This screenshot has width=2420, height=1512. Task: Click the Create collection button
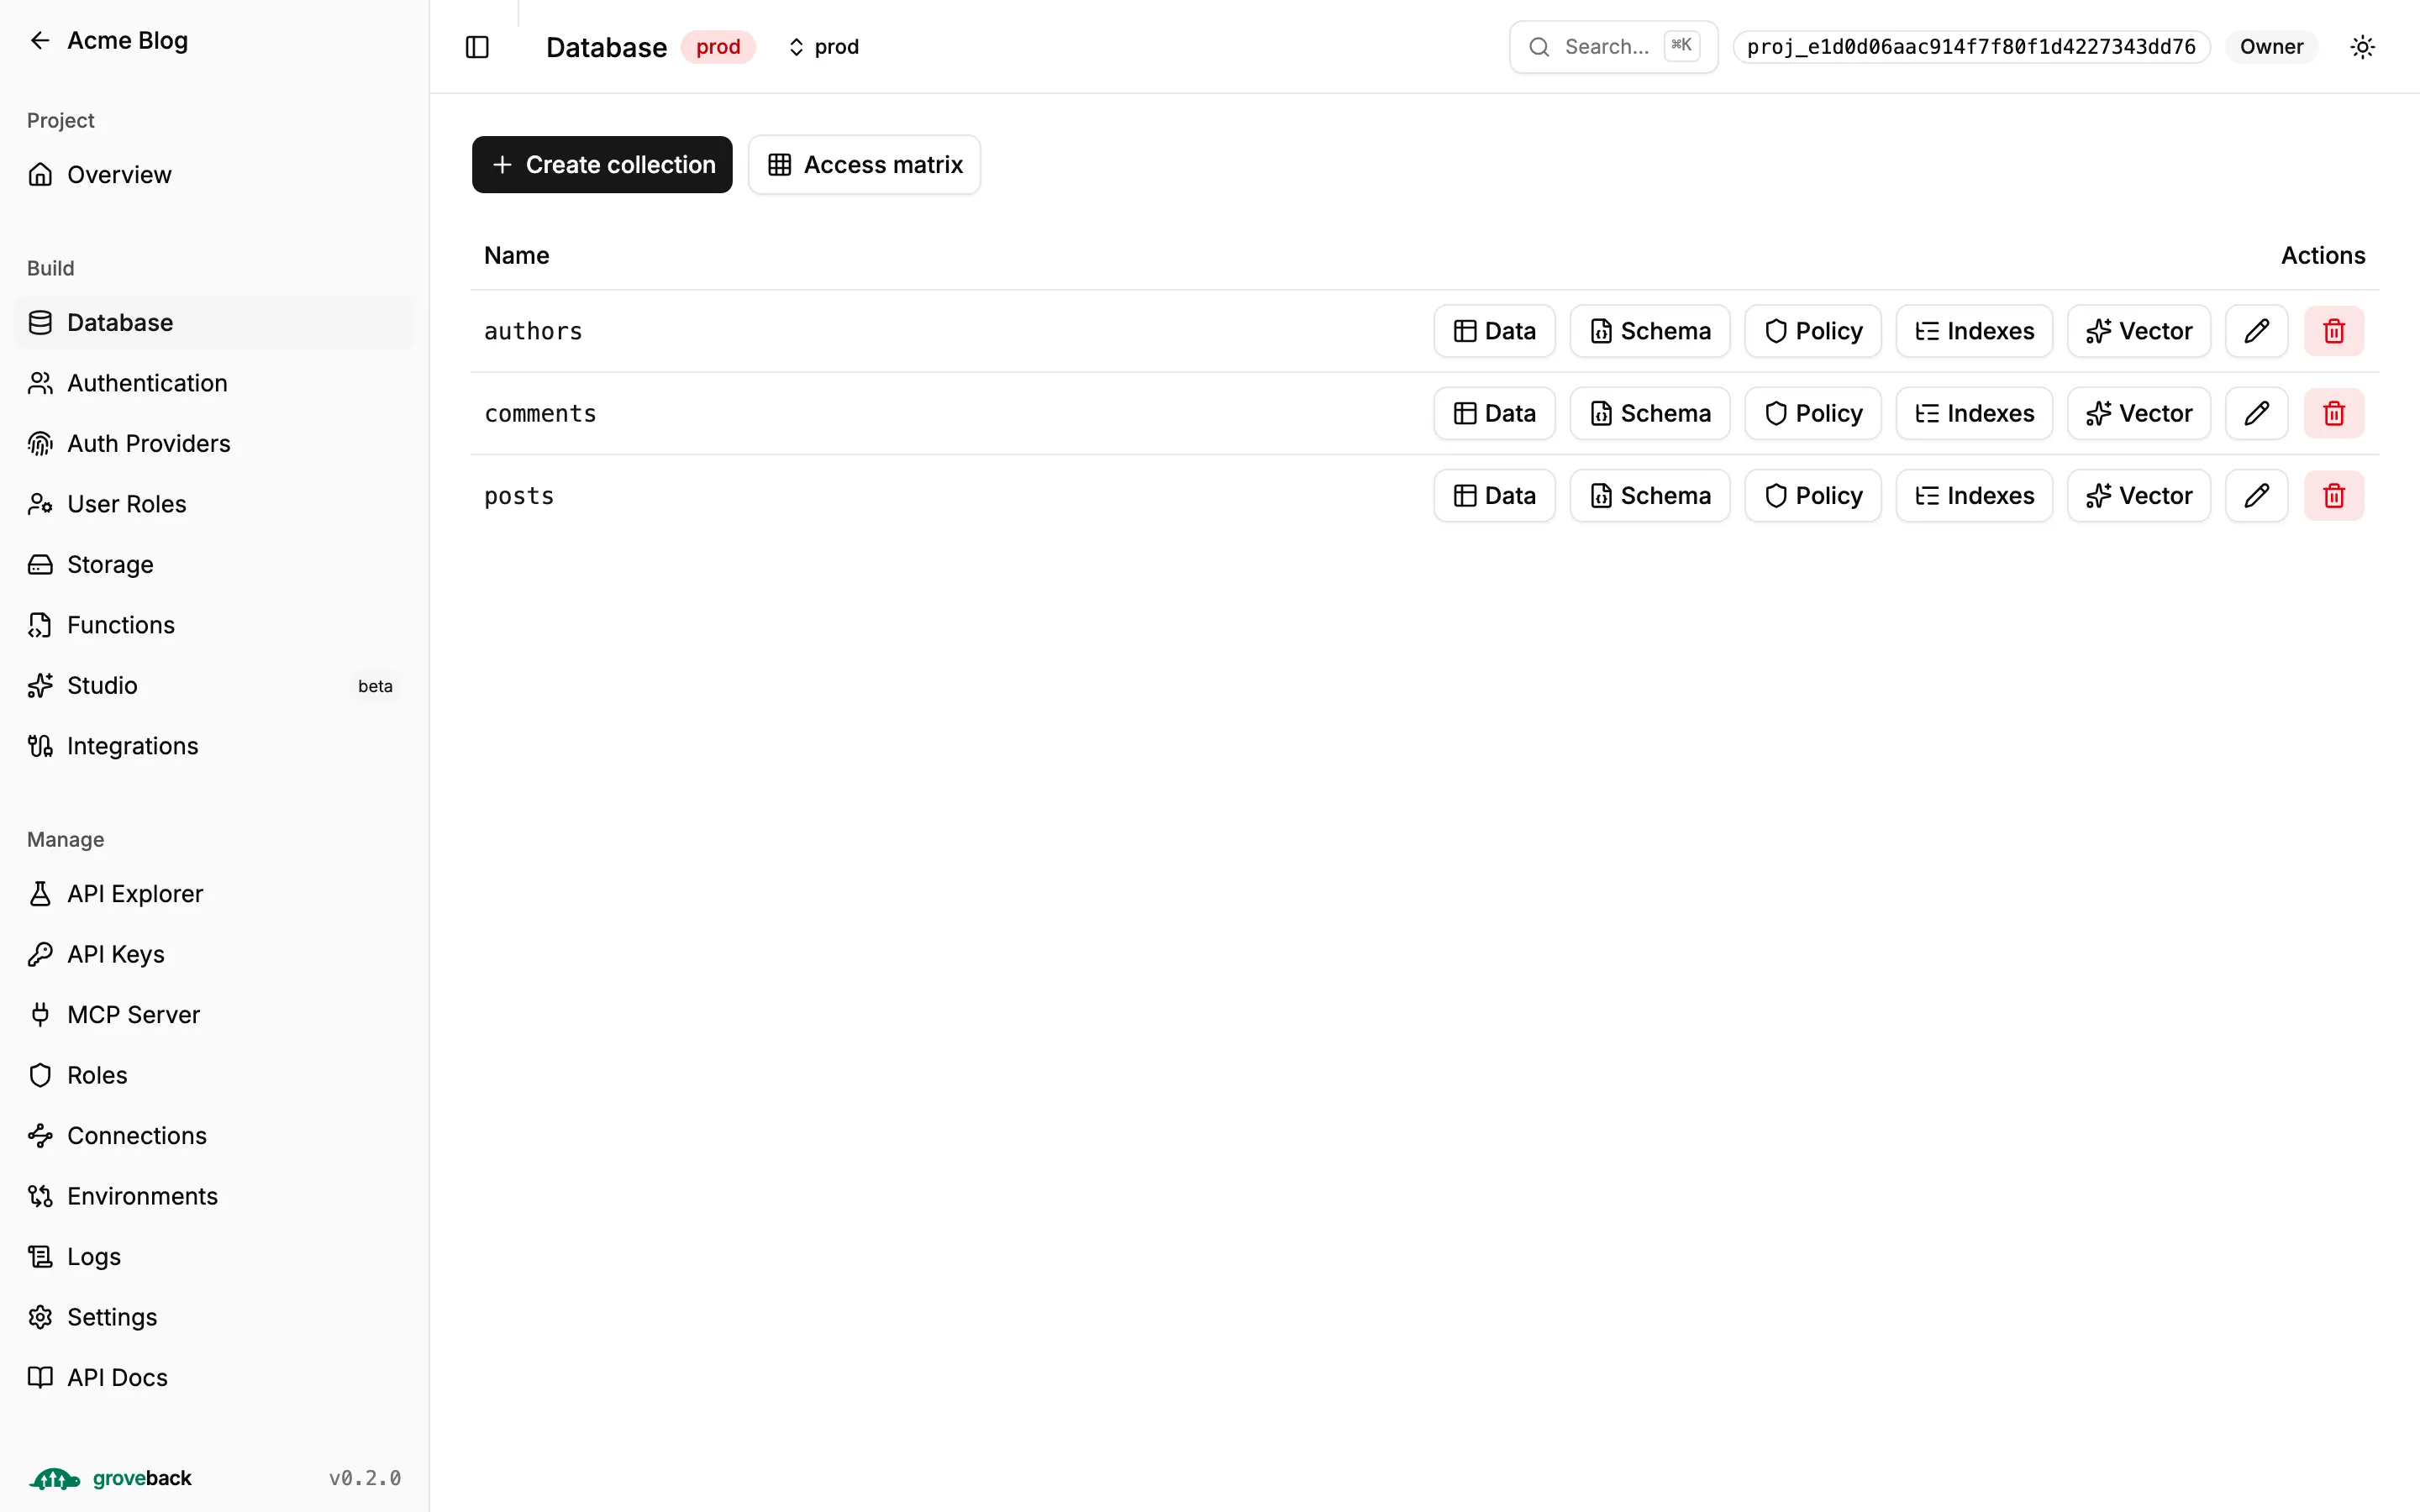coord(602,164)
